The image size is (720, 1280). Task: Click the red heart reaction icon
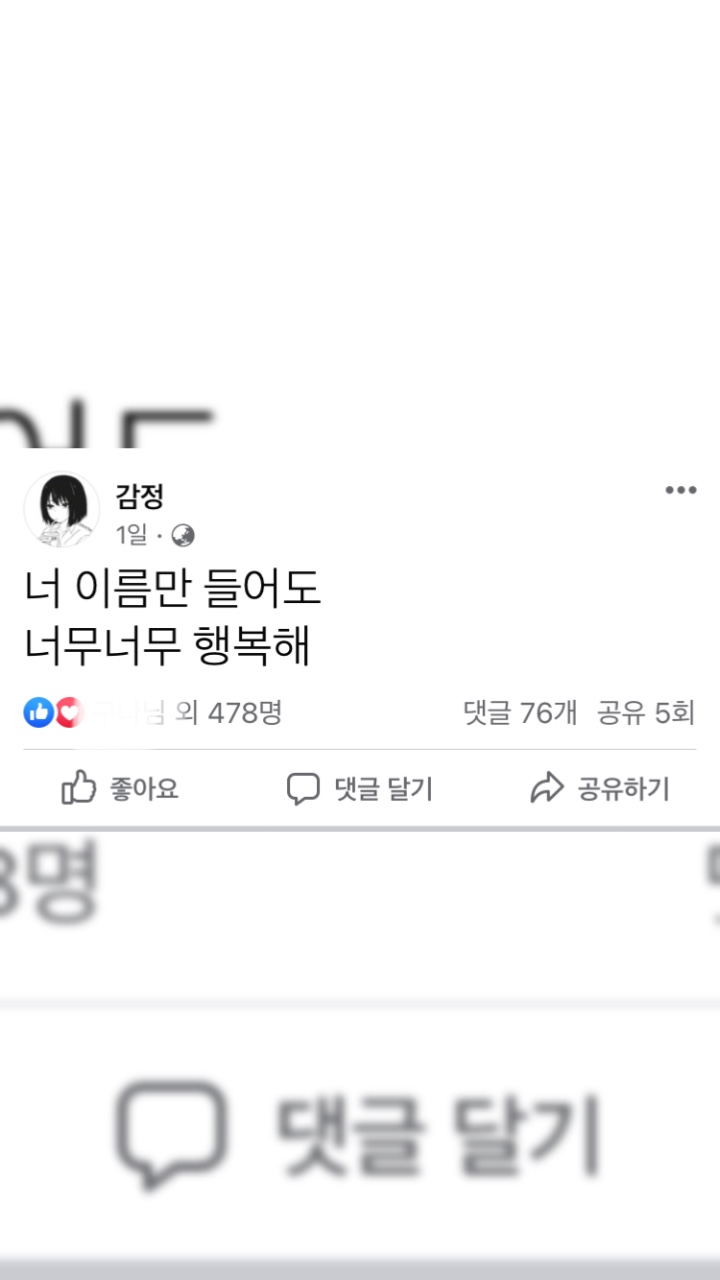point(68,712)
